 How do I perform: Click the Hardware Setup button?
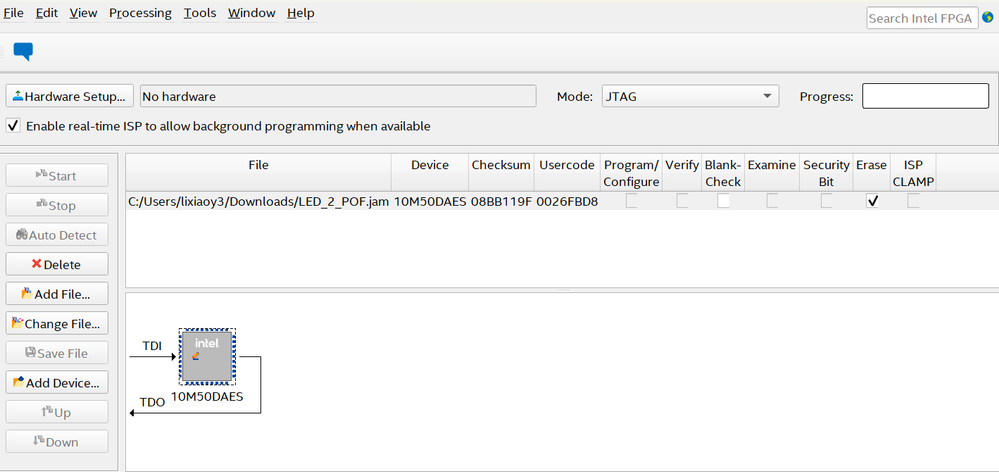(70, 97)
